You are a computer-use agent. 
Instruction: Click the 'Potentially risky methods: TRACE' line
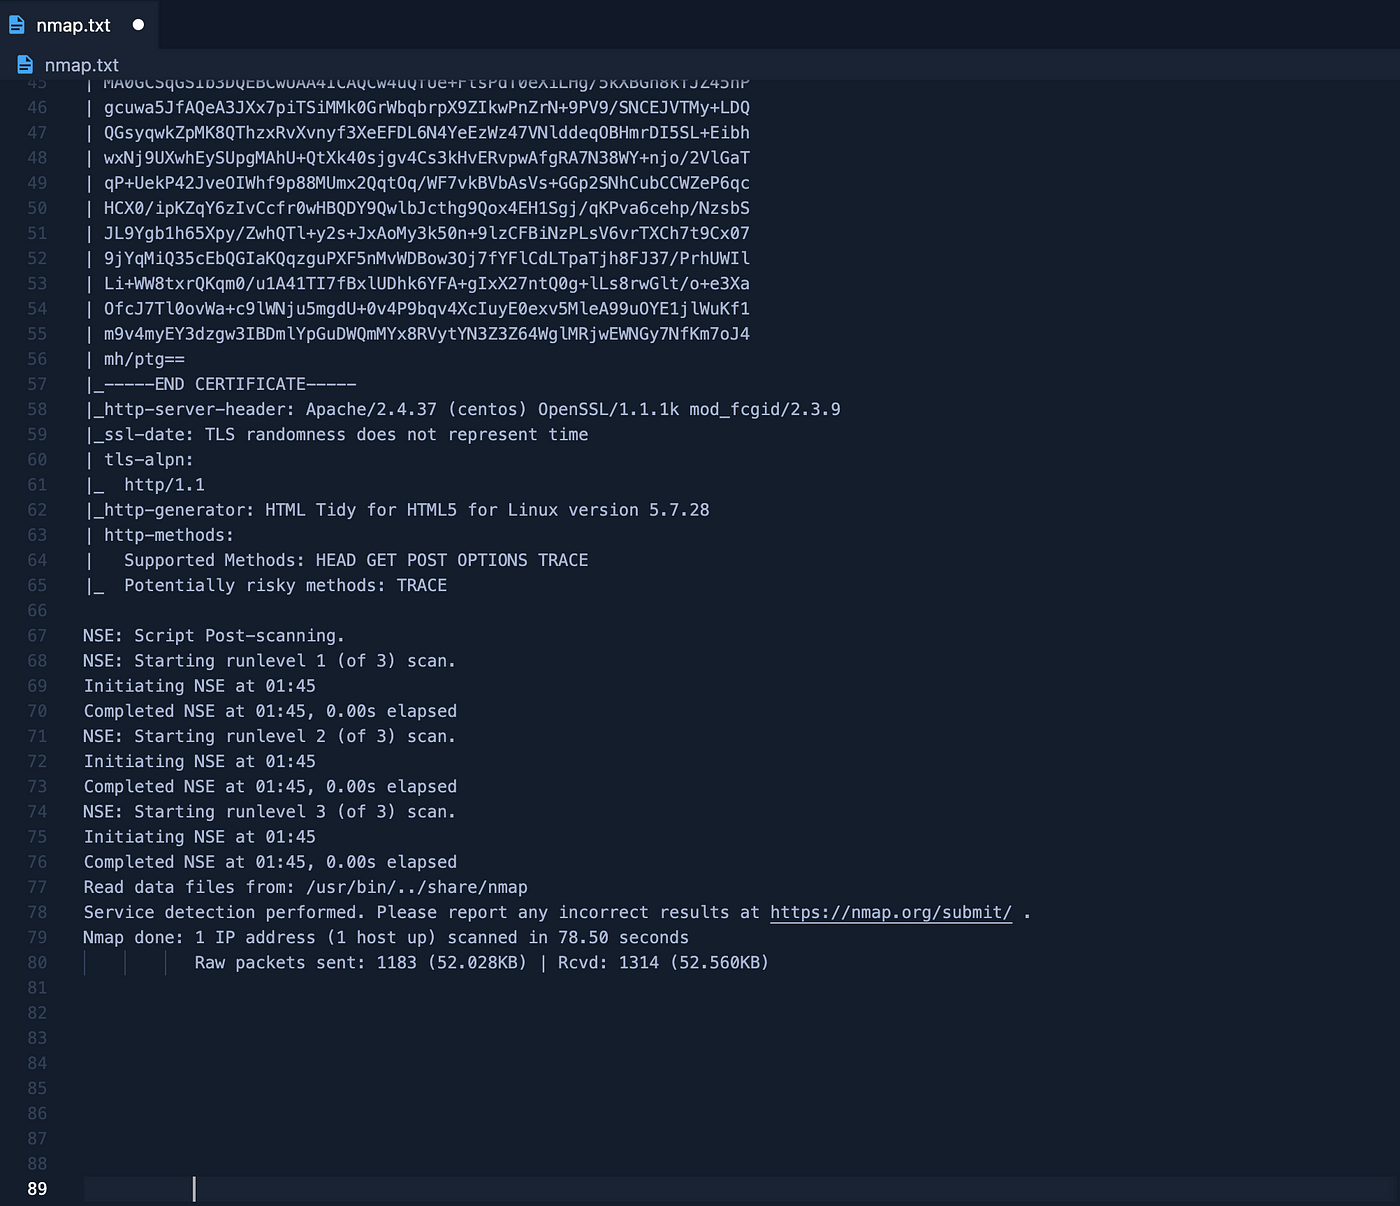coord(266,585)
